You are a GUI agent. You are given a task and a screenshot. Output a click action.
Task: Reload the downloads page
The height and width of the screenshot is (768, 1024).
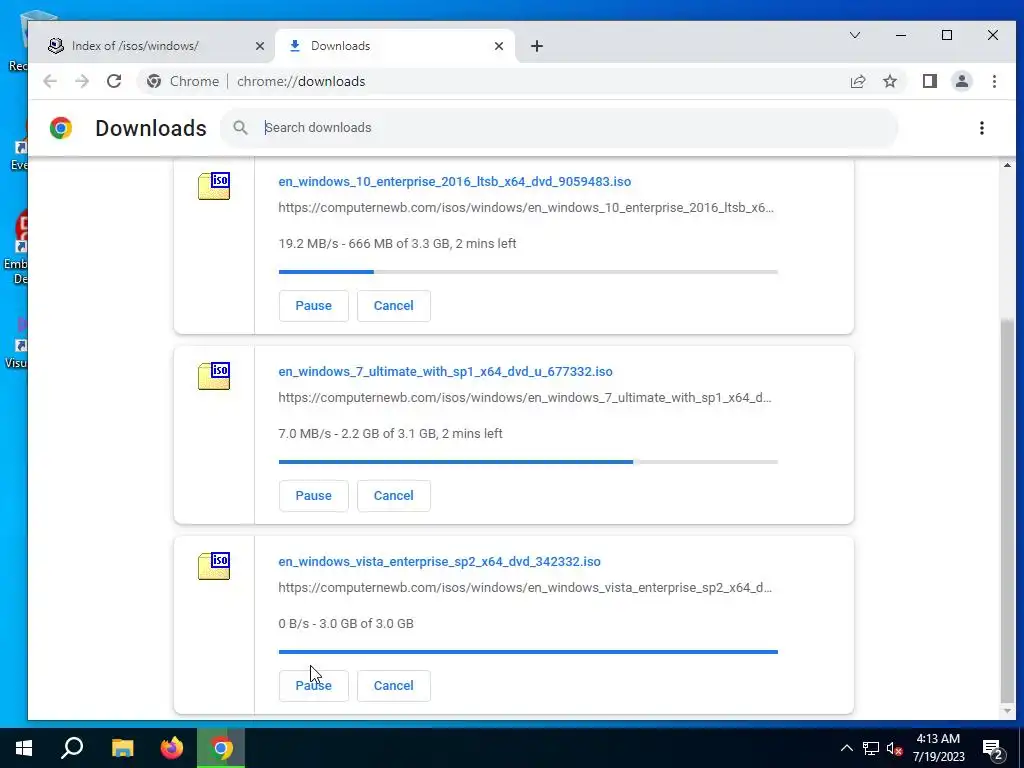tap(114, 82)
